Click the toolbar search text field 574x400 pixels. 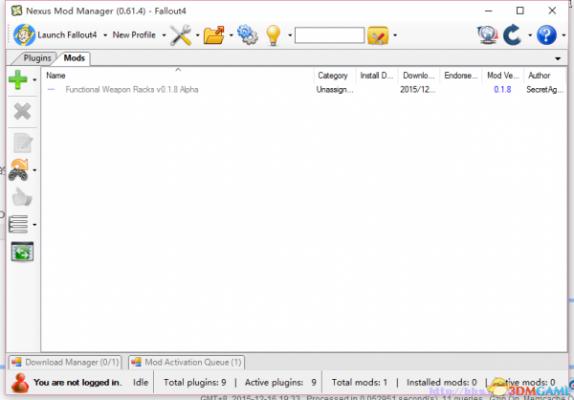[x=329, y=35]
